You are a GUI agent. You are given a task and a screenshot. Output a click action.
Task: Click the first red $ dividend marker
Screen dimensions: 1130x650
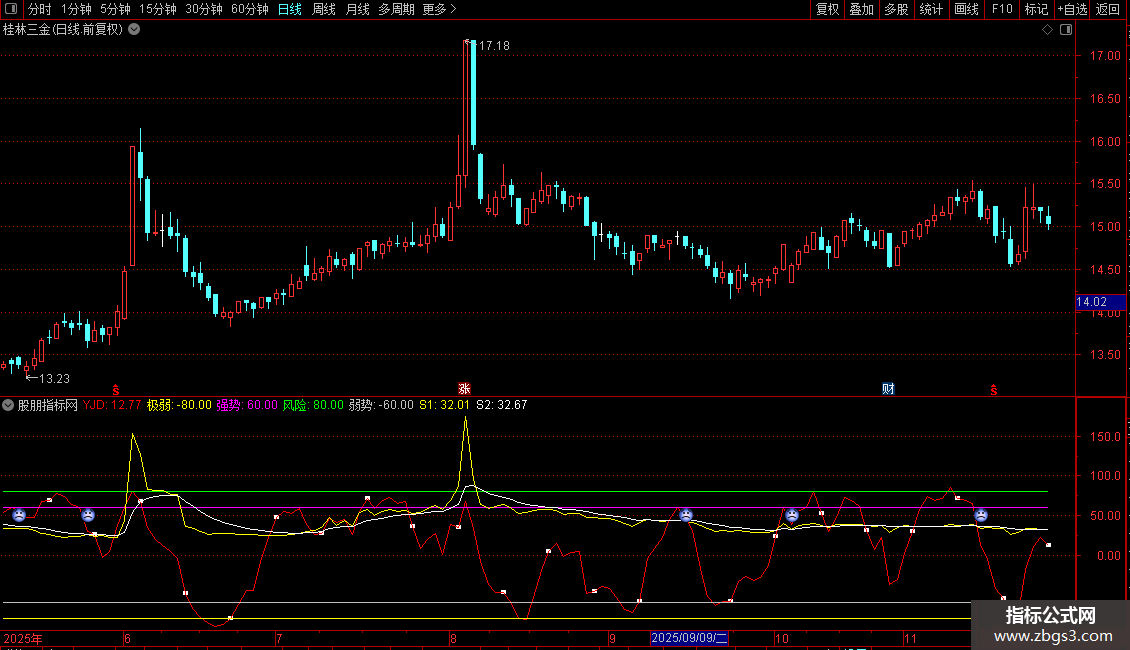(116, 389)
